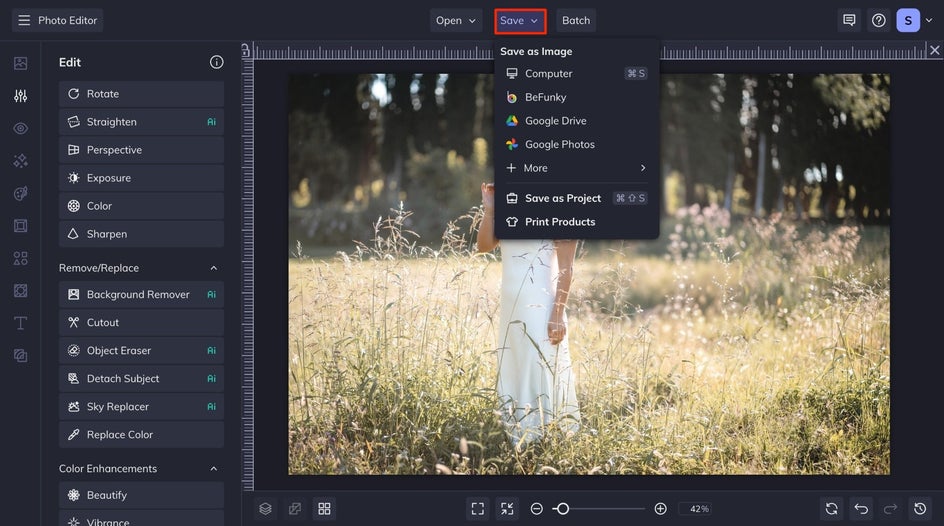The width and height of the screenshot is (944, 526).
Task: Open the Batch button
Action: coord(576,20)
